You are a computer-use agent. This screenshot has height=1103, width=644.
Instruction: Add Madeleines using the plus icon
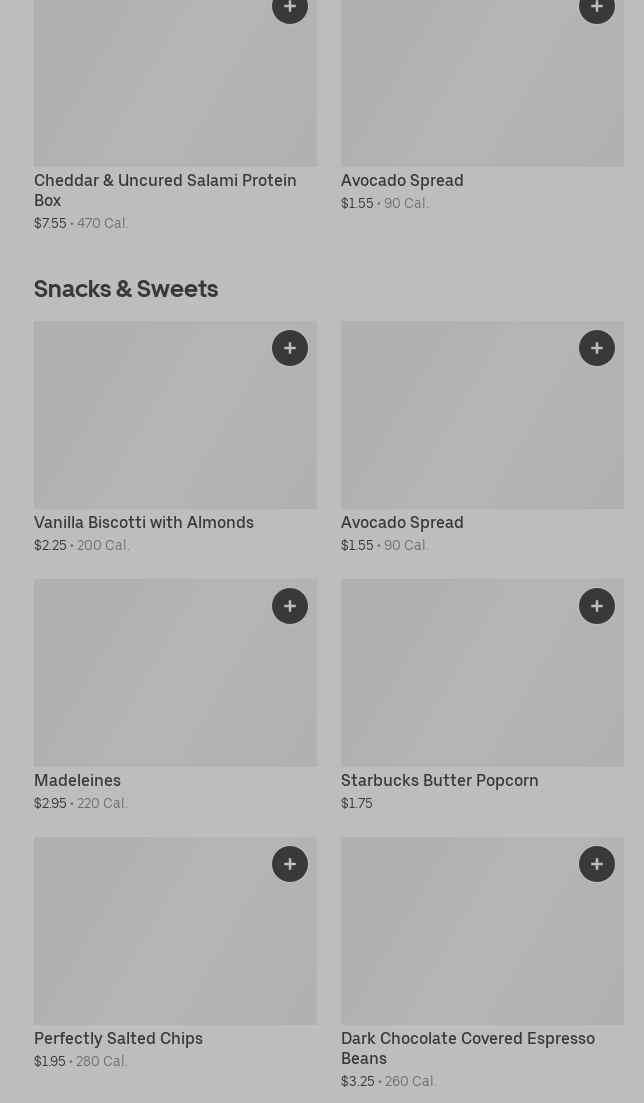pos(290,606)
